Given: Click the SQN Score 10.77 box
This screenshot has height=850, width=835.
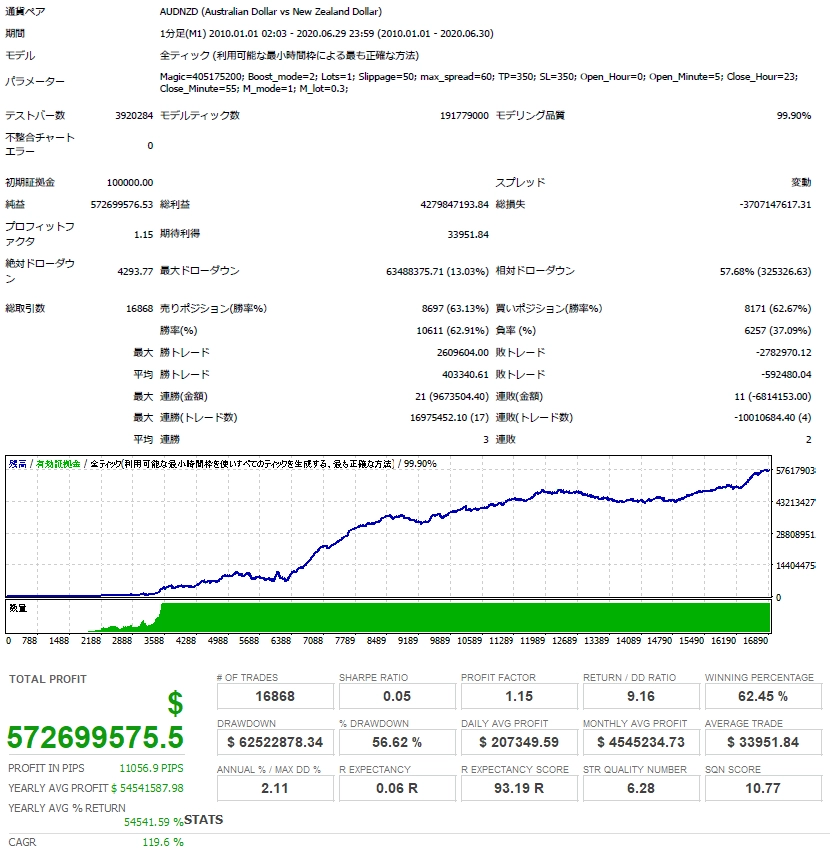Looking at the screenshot, I should (763, 788).
